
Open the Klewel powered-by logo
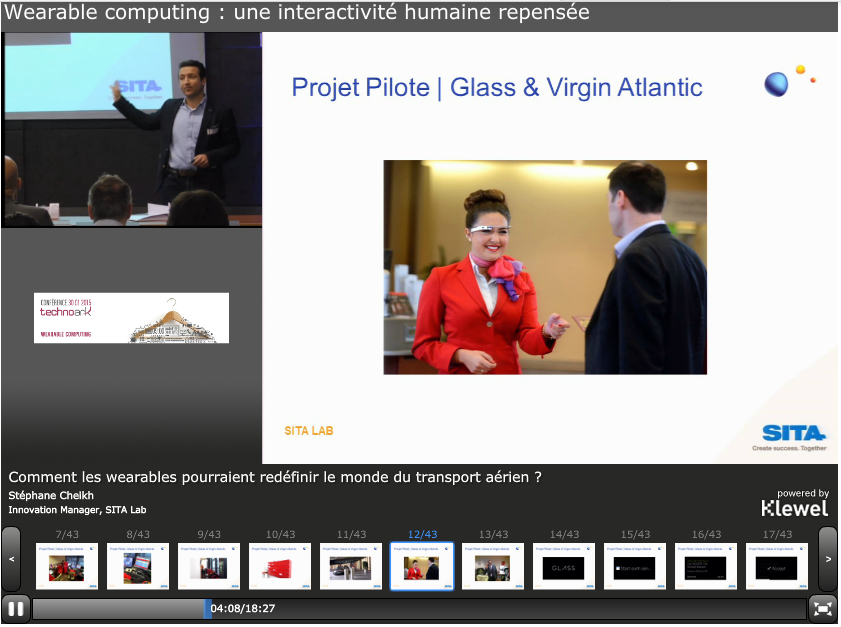pyautogui.click(x=795, y=503)
